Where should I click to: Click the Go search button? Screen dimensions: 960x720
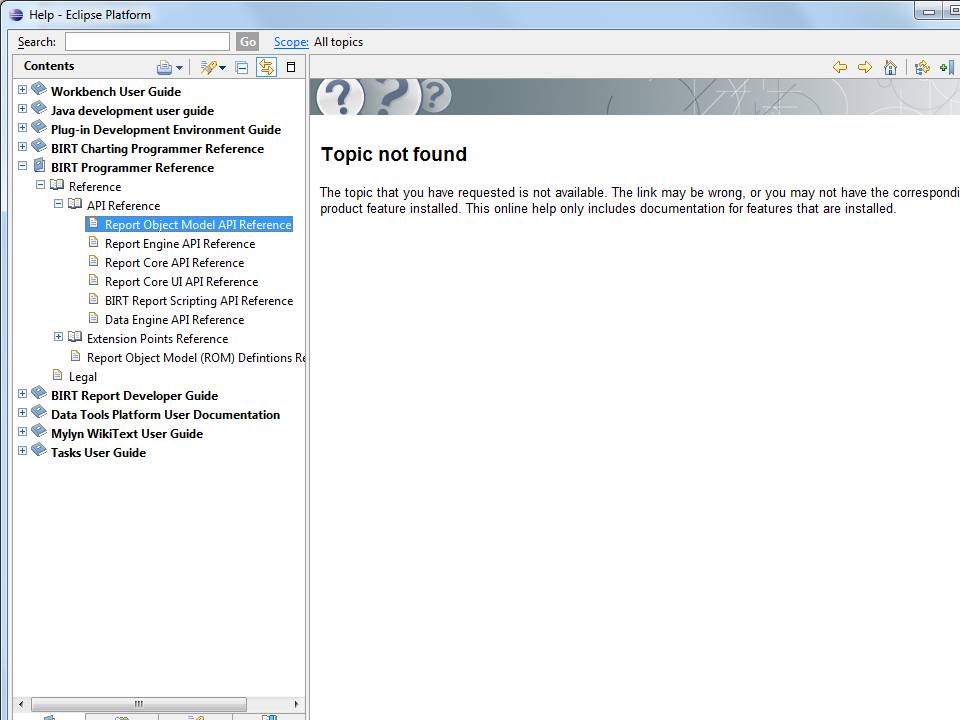pos(248,42)
